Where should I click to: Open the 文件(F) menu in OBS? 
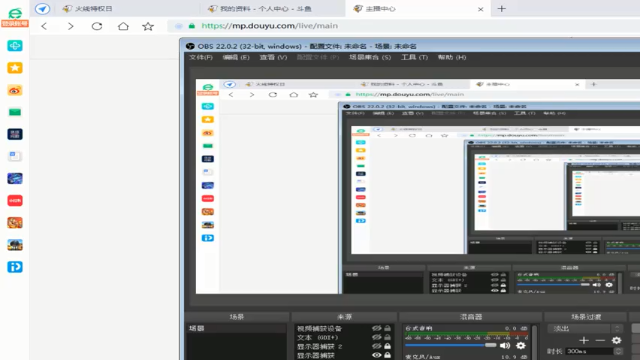[201, 58]
